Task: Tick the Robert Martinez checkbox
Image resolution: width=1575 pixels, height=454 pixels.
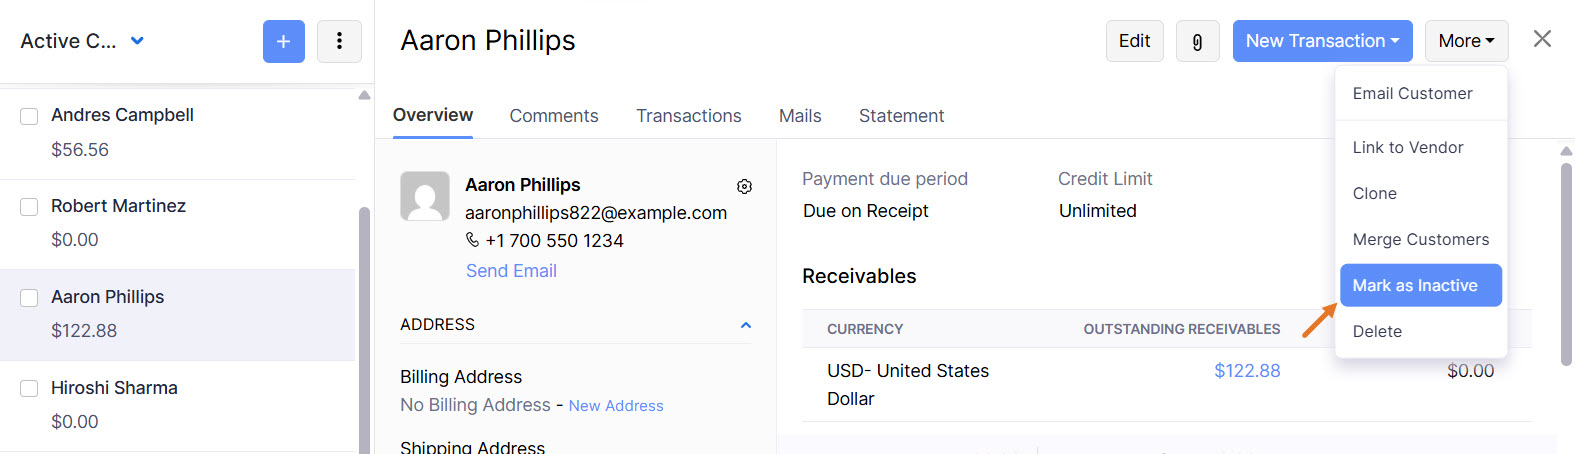Action: 30,207
